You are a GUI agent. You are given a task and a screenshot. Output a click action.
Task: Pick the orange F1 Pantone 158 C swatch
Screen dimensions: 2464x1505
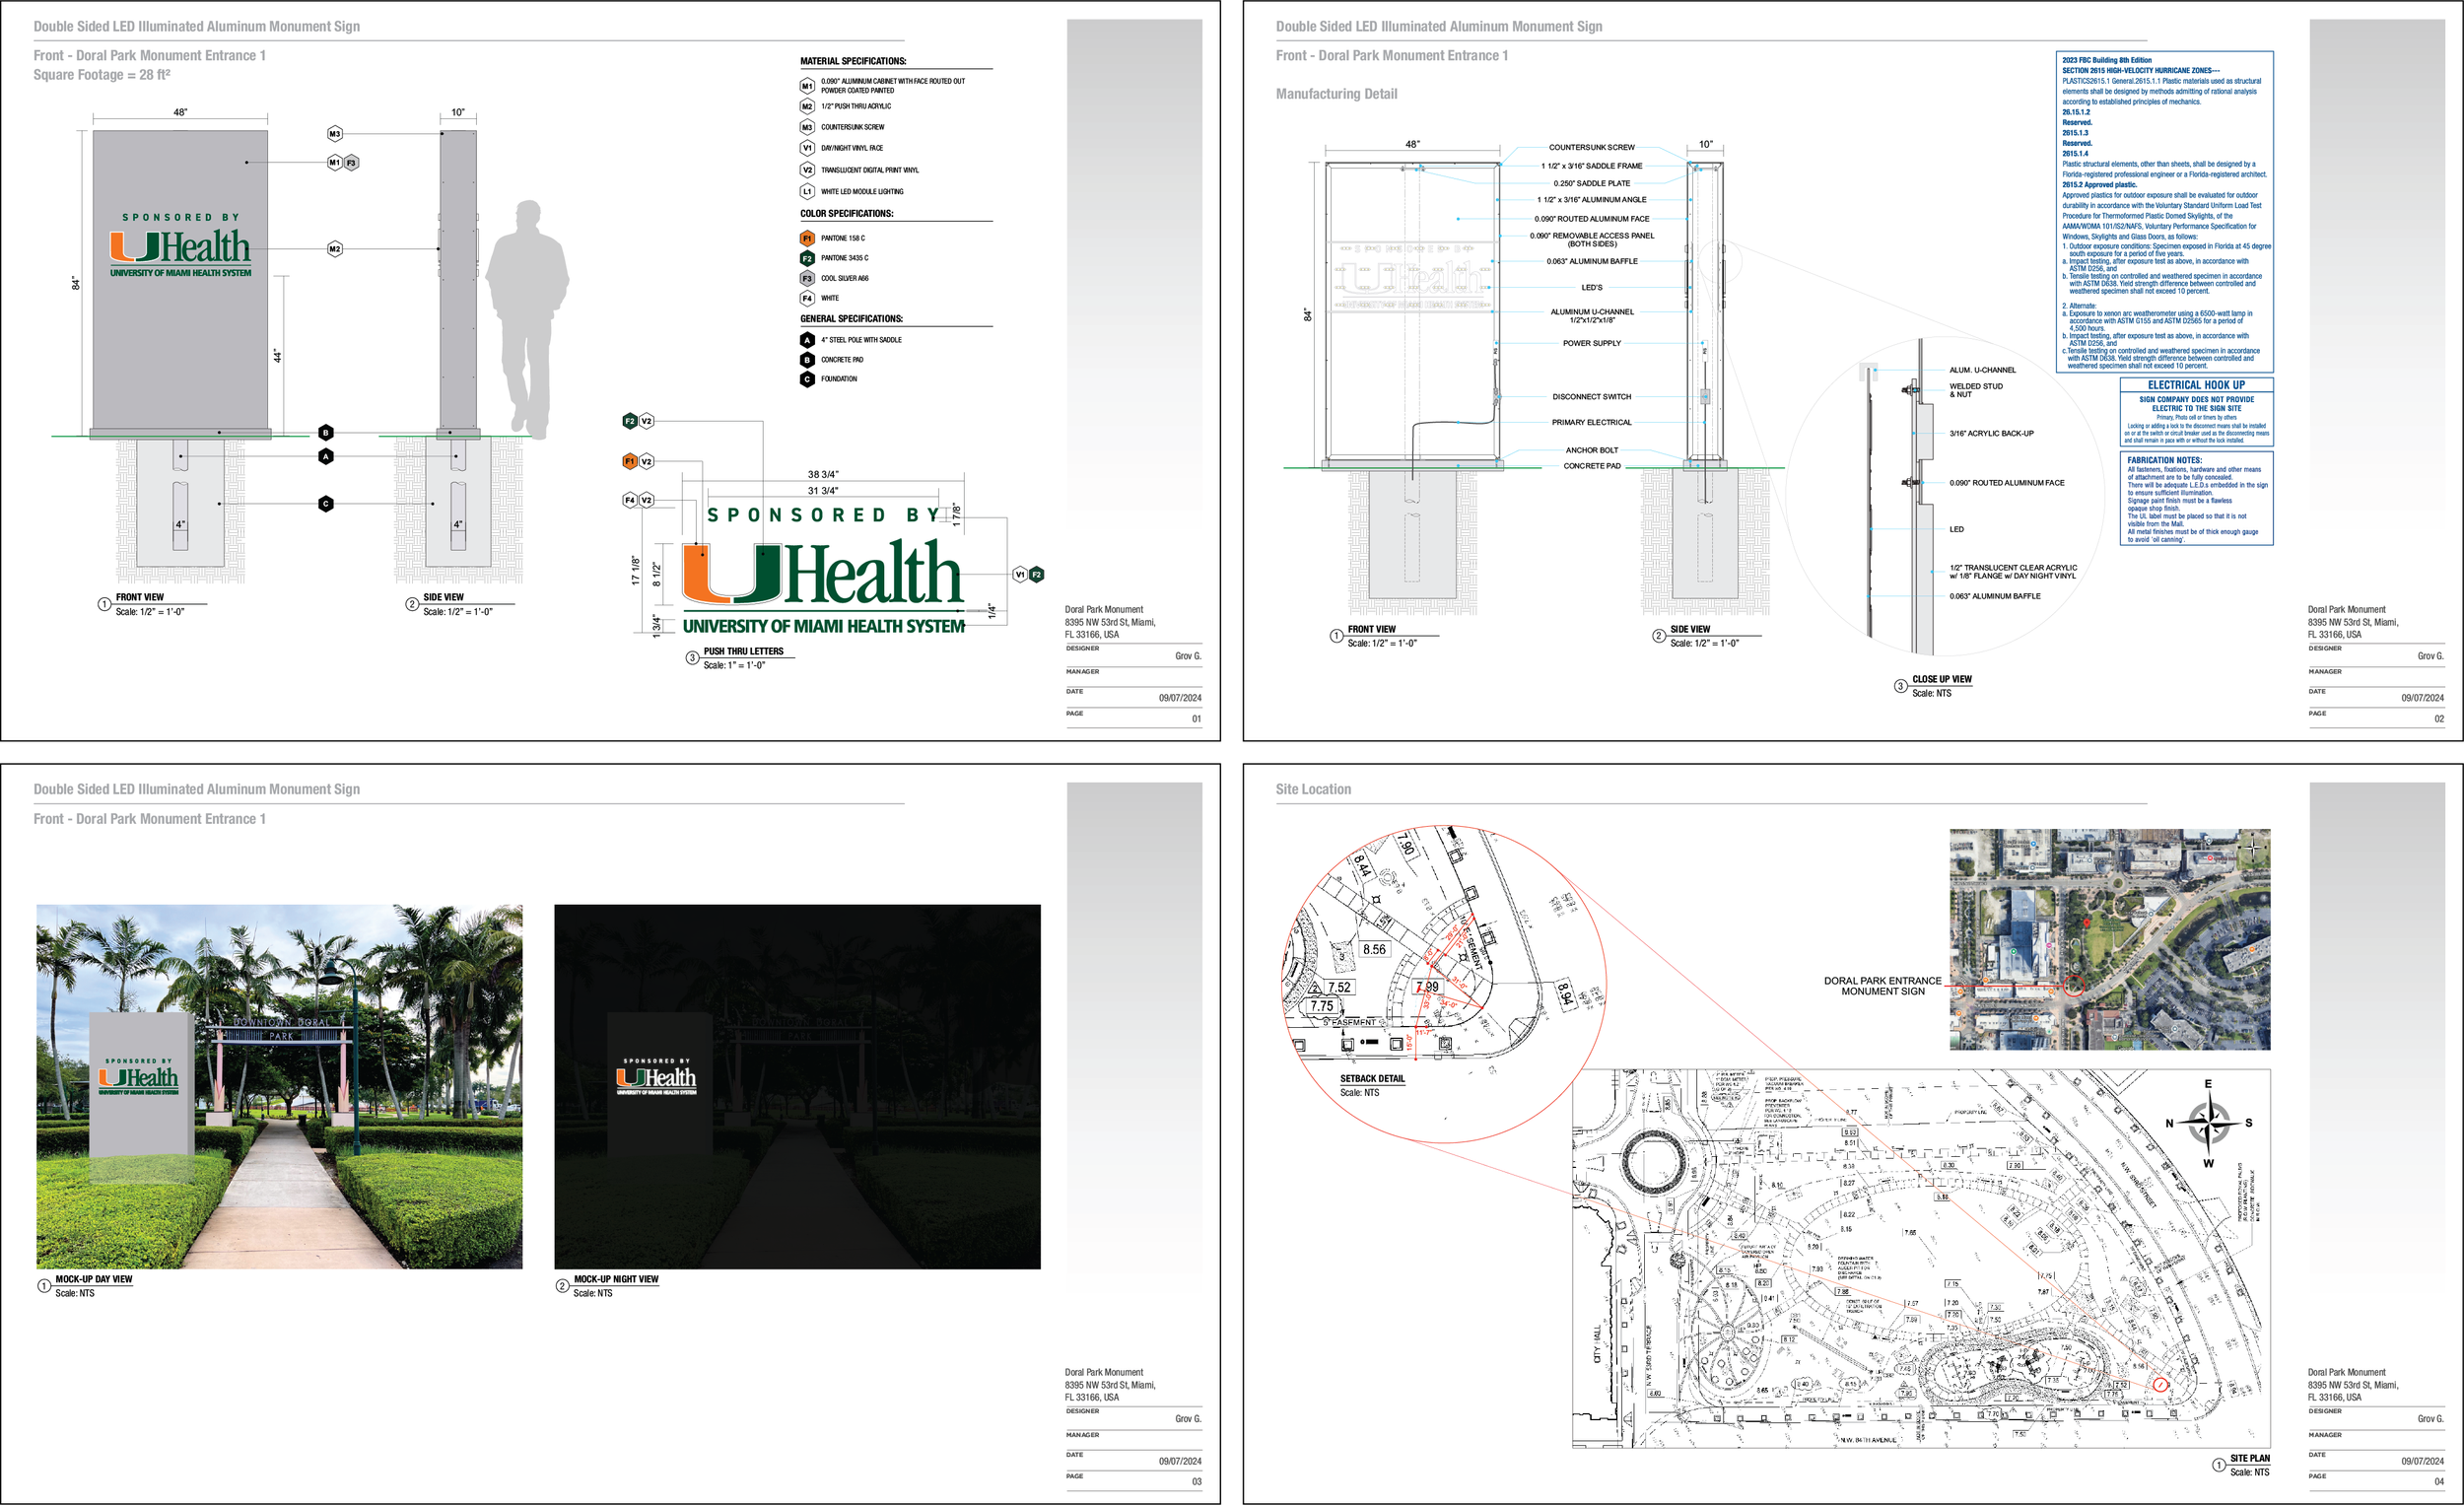(807, 238)
